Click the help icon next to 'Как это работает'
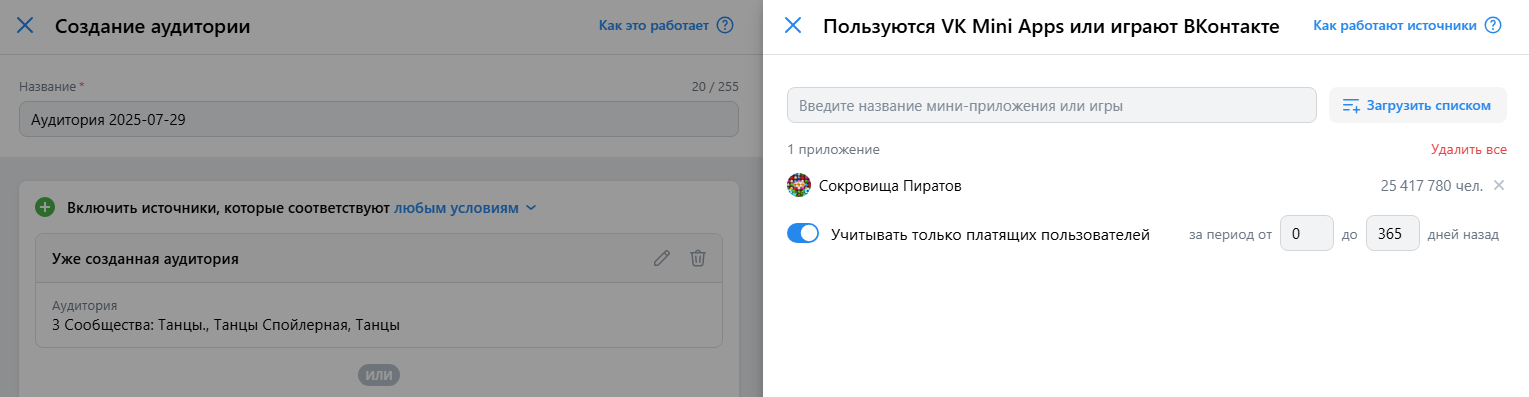Image resolution: width=1529 pixels, height=397 pixels. click(x=726, y=26)
